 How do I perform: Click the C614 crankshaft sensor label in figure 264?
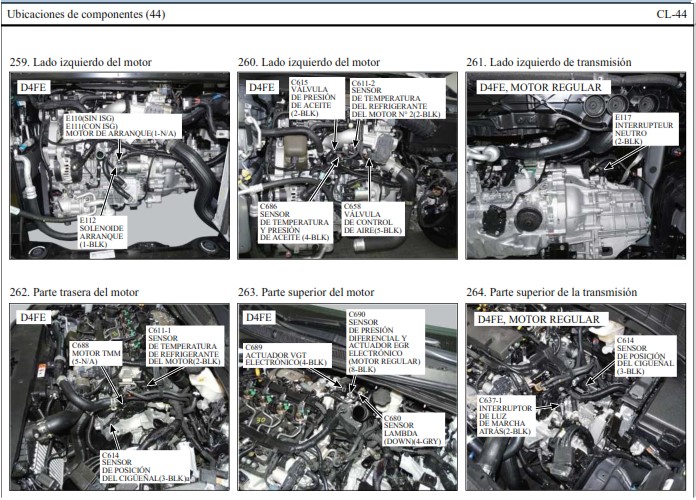pos(645,356)
